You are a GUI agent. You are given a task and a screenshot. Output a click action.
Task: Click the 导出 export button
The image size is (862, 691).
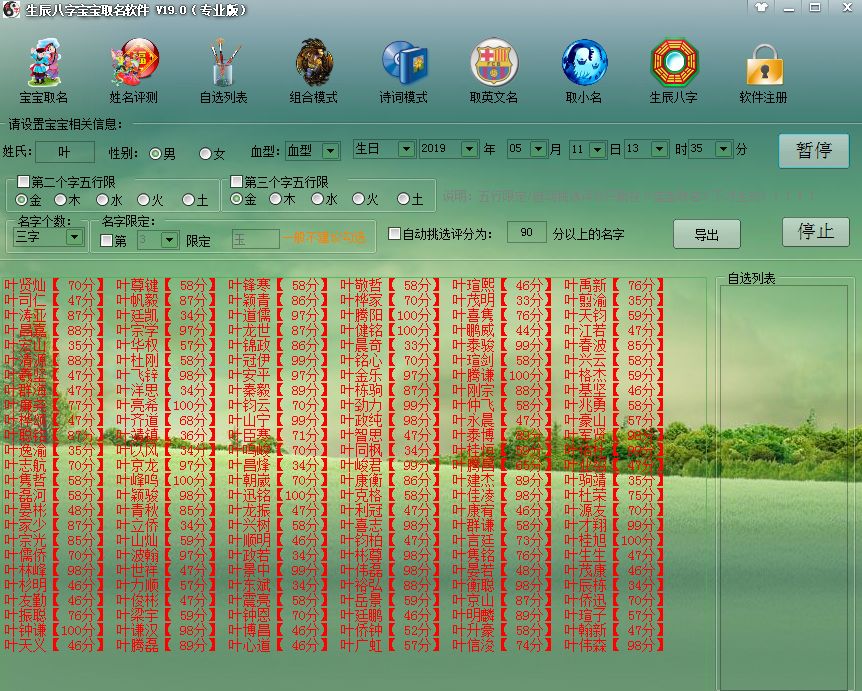[706, 234]
